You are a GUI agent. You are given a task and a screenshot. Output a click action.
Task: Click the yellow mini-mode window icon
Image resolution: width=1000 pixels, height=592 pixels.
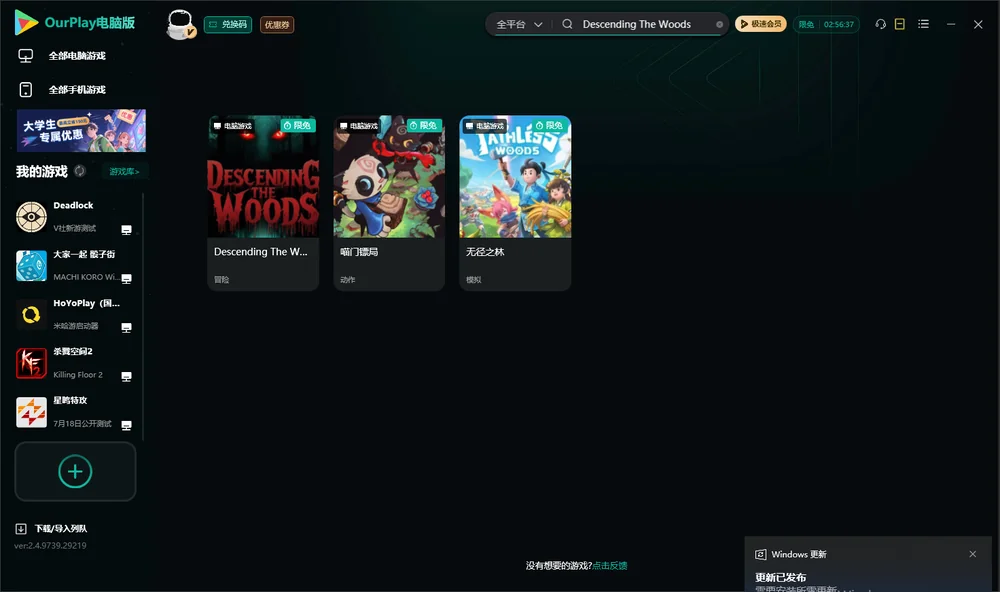[x=900, y=24]
